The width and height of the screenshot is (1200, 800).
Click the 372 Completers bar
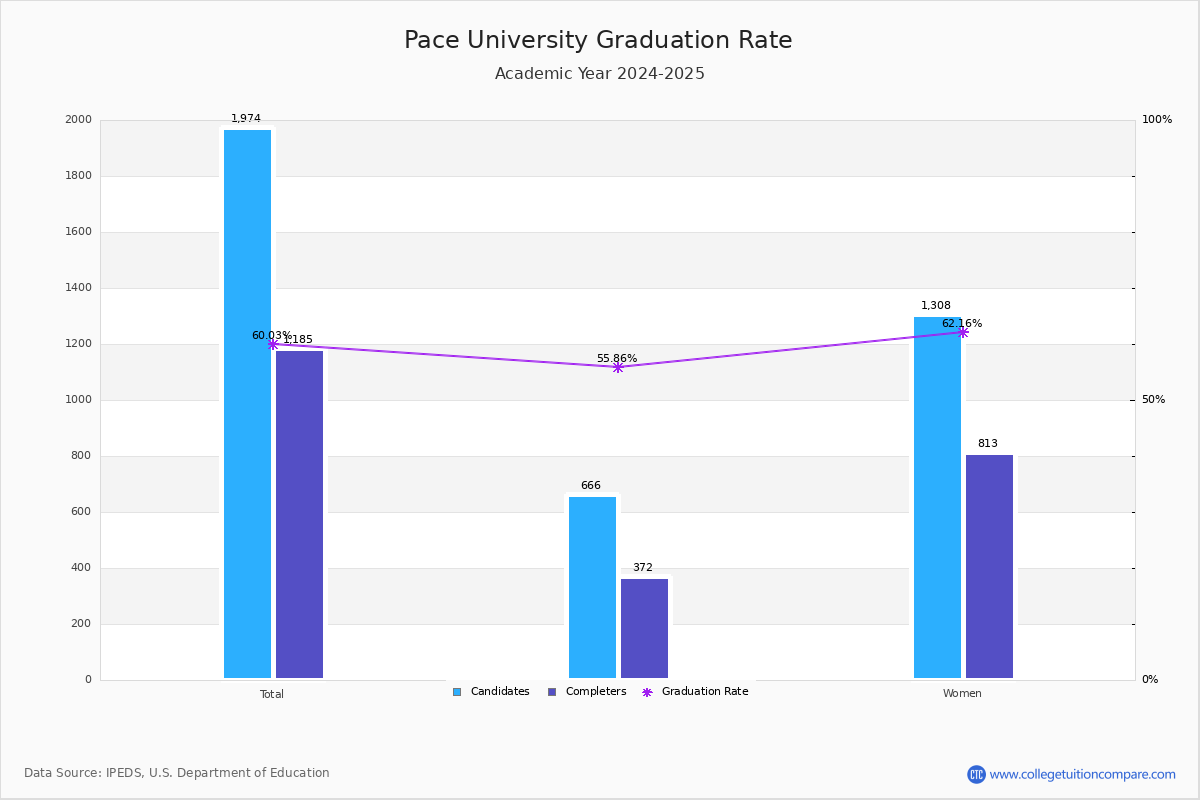(x=644, y=628)
